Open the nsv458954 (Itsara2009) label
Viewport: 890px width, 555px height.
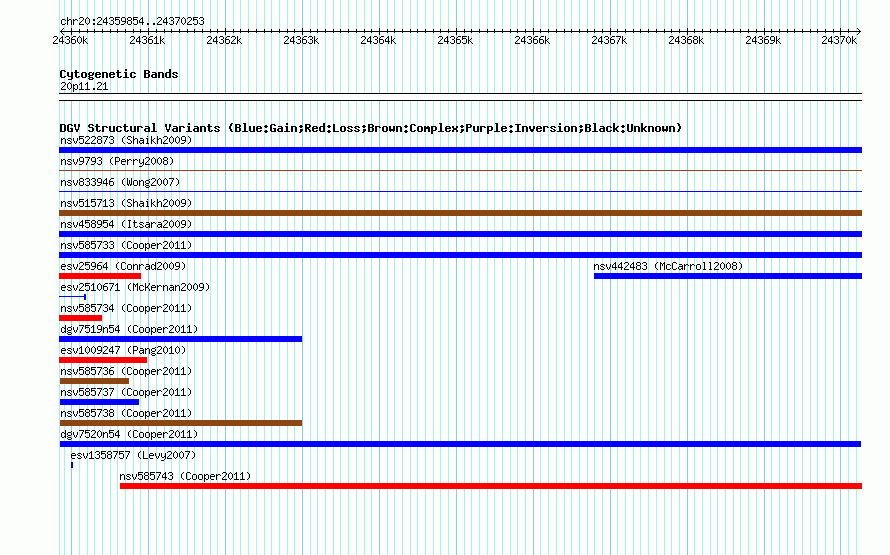[x=126, y=224]
